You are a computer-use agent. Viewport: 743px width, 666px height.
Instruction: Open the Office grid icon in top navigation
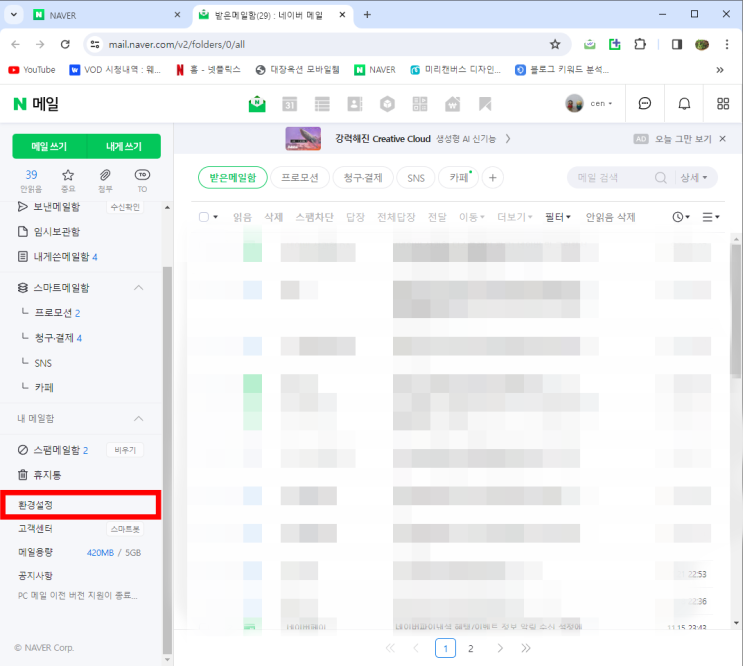pyautogui.click(x=420, y=104)
